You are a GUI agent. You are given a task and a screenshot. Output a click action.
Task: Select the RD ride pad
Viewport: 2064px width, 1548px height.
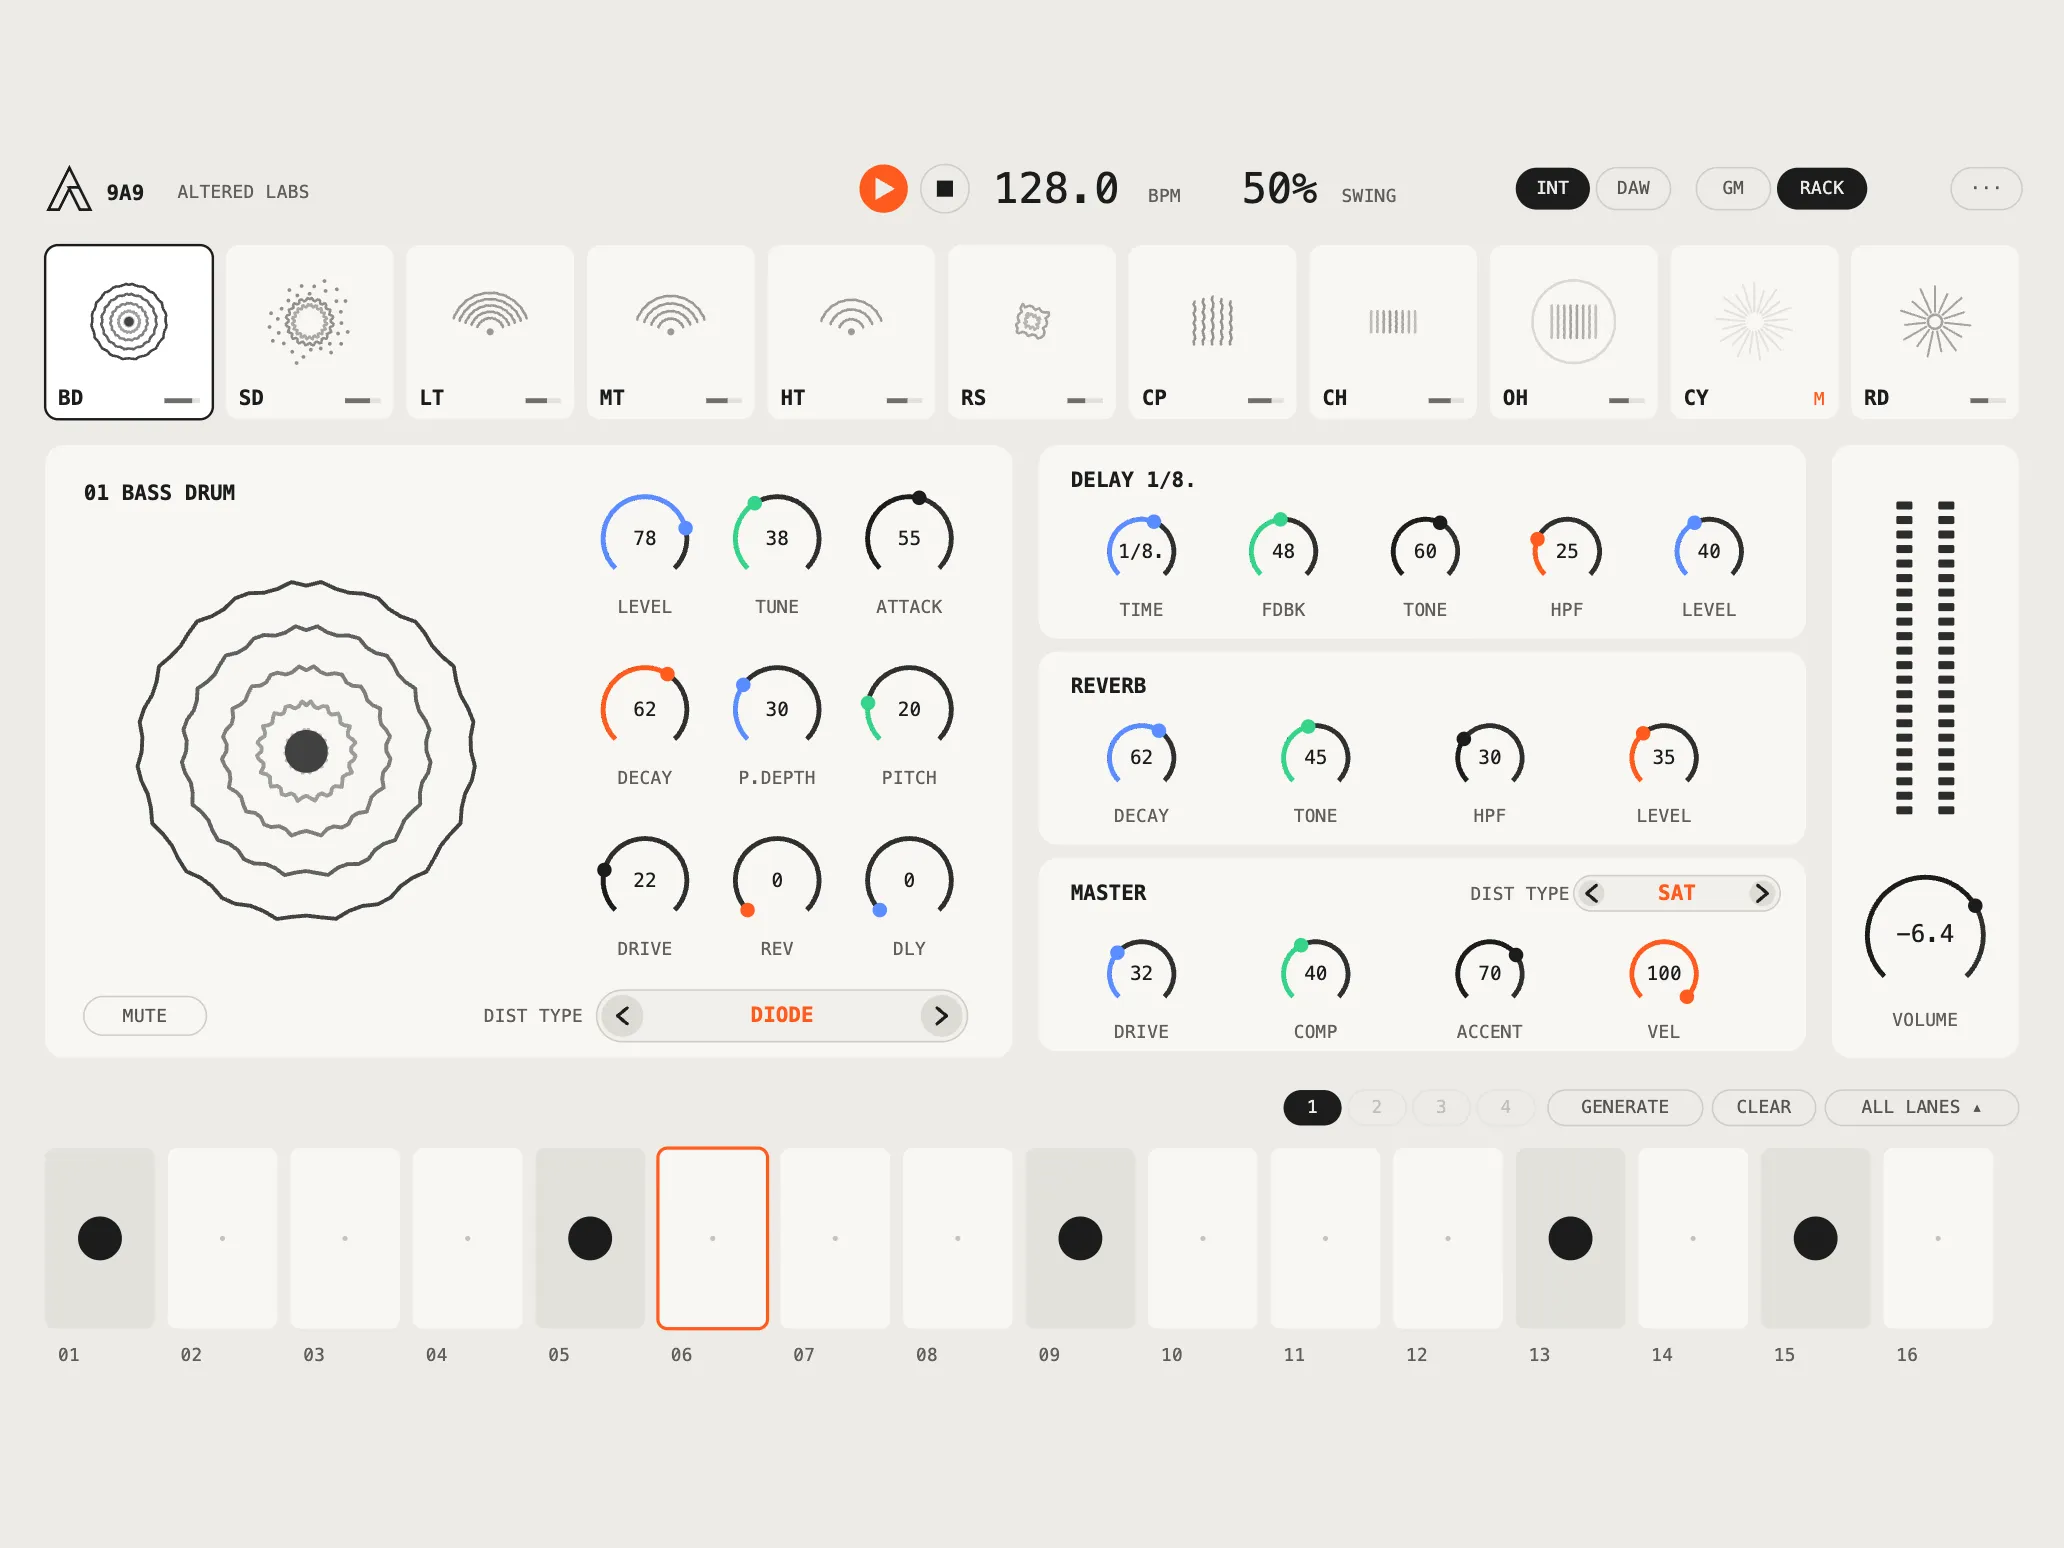1935,332
